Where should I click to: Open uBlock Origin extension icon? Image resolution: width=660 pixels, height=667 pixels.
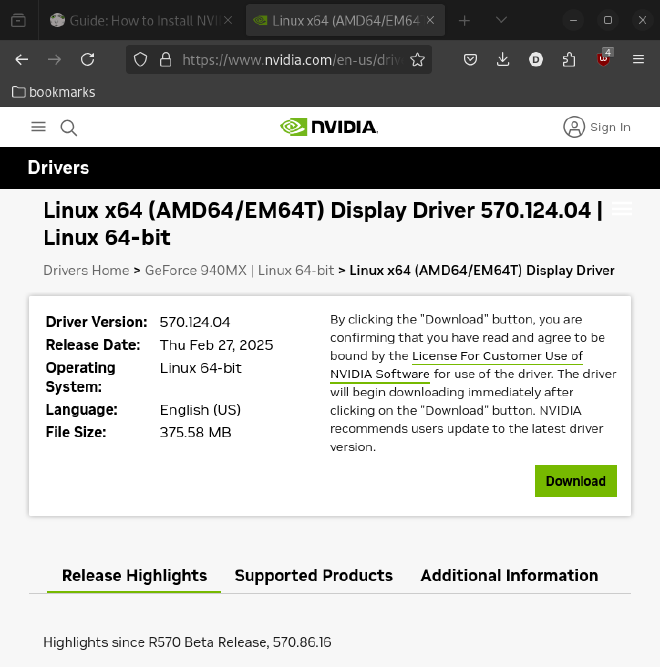604,59
